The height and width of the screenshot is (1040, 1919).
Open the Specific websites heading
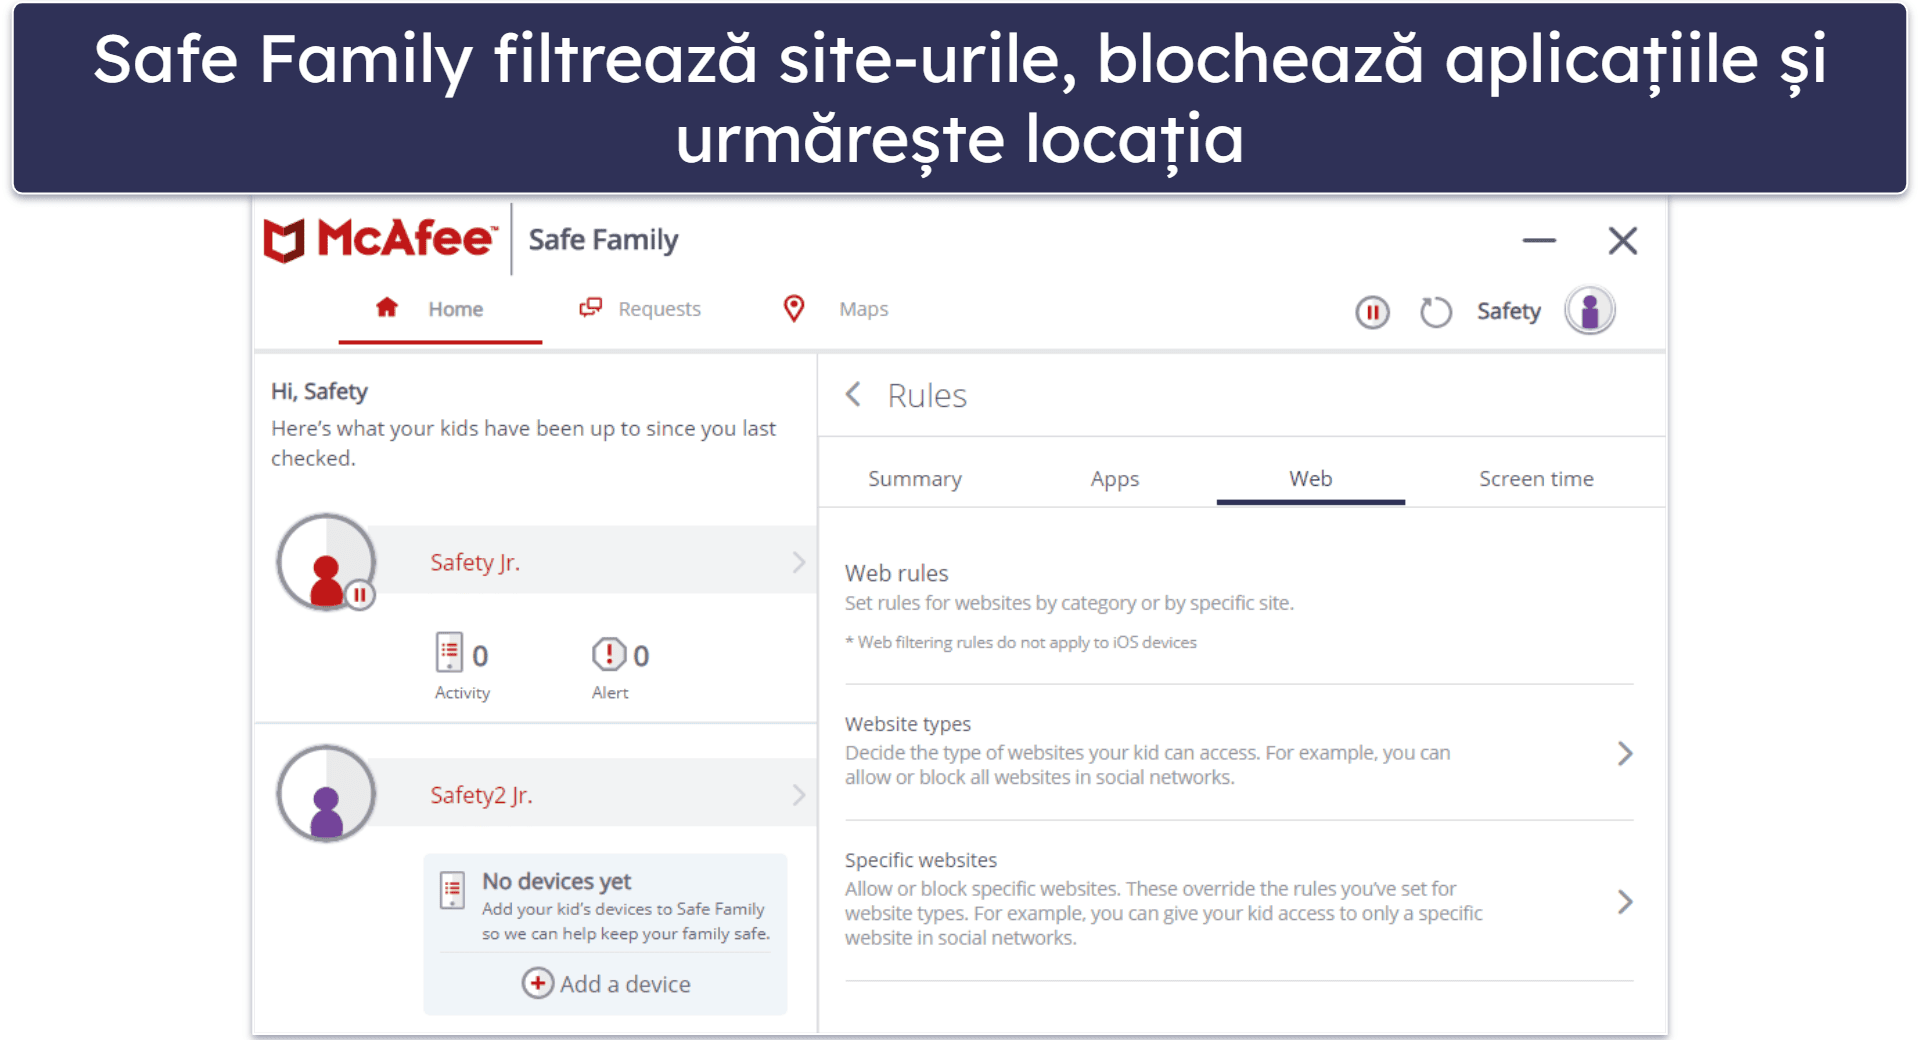[921, 860]
